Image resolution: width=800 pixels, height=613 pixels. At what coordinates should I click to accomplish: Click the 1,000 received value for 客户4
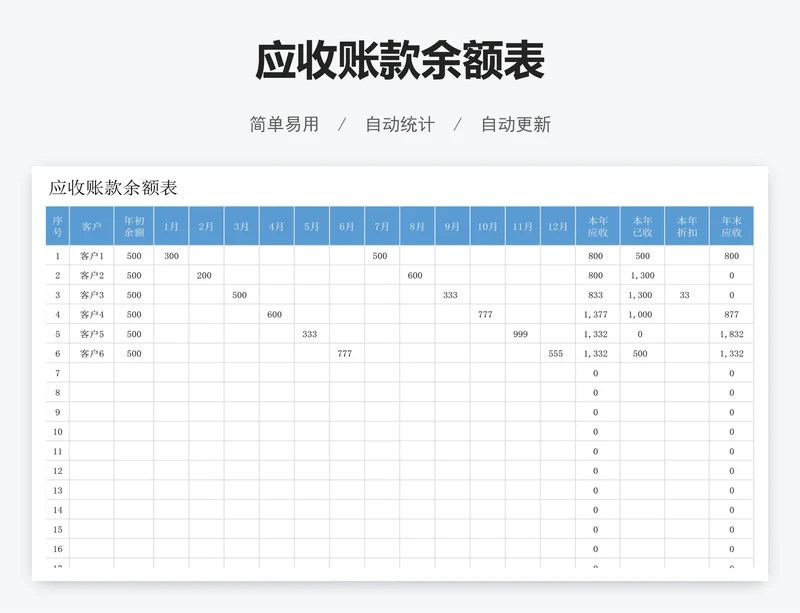[x=642, y=314]
